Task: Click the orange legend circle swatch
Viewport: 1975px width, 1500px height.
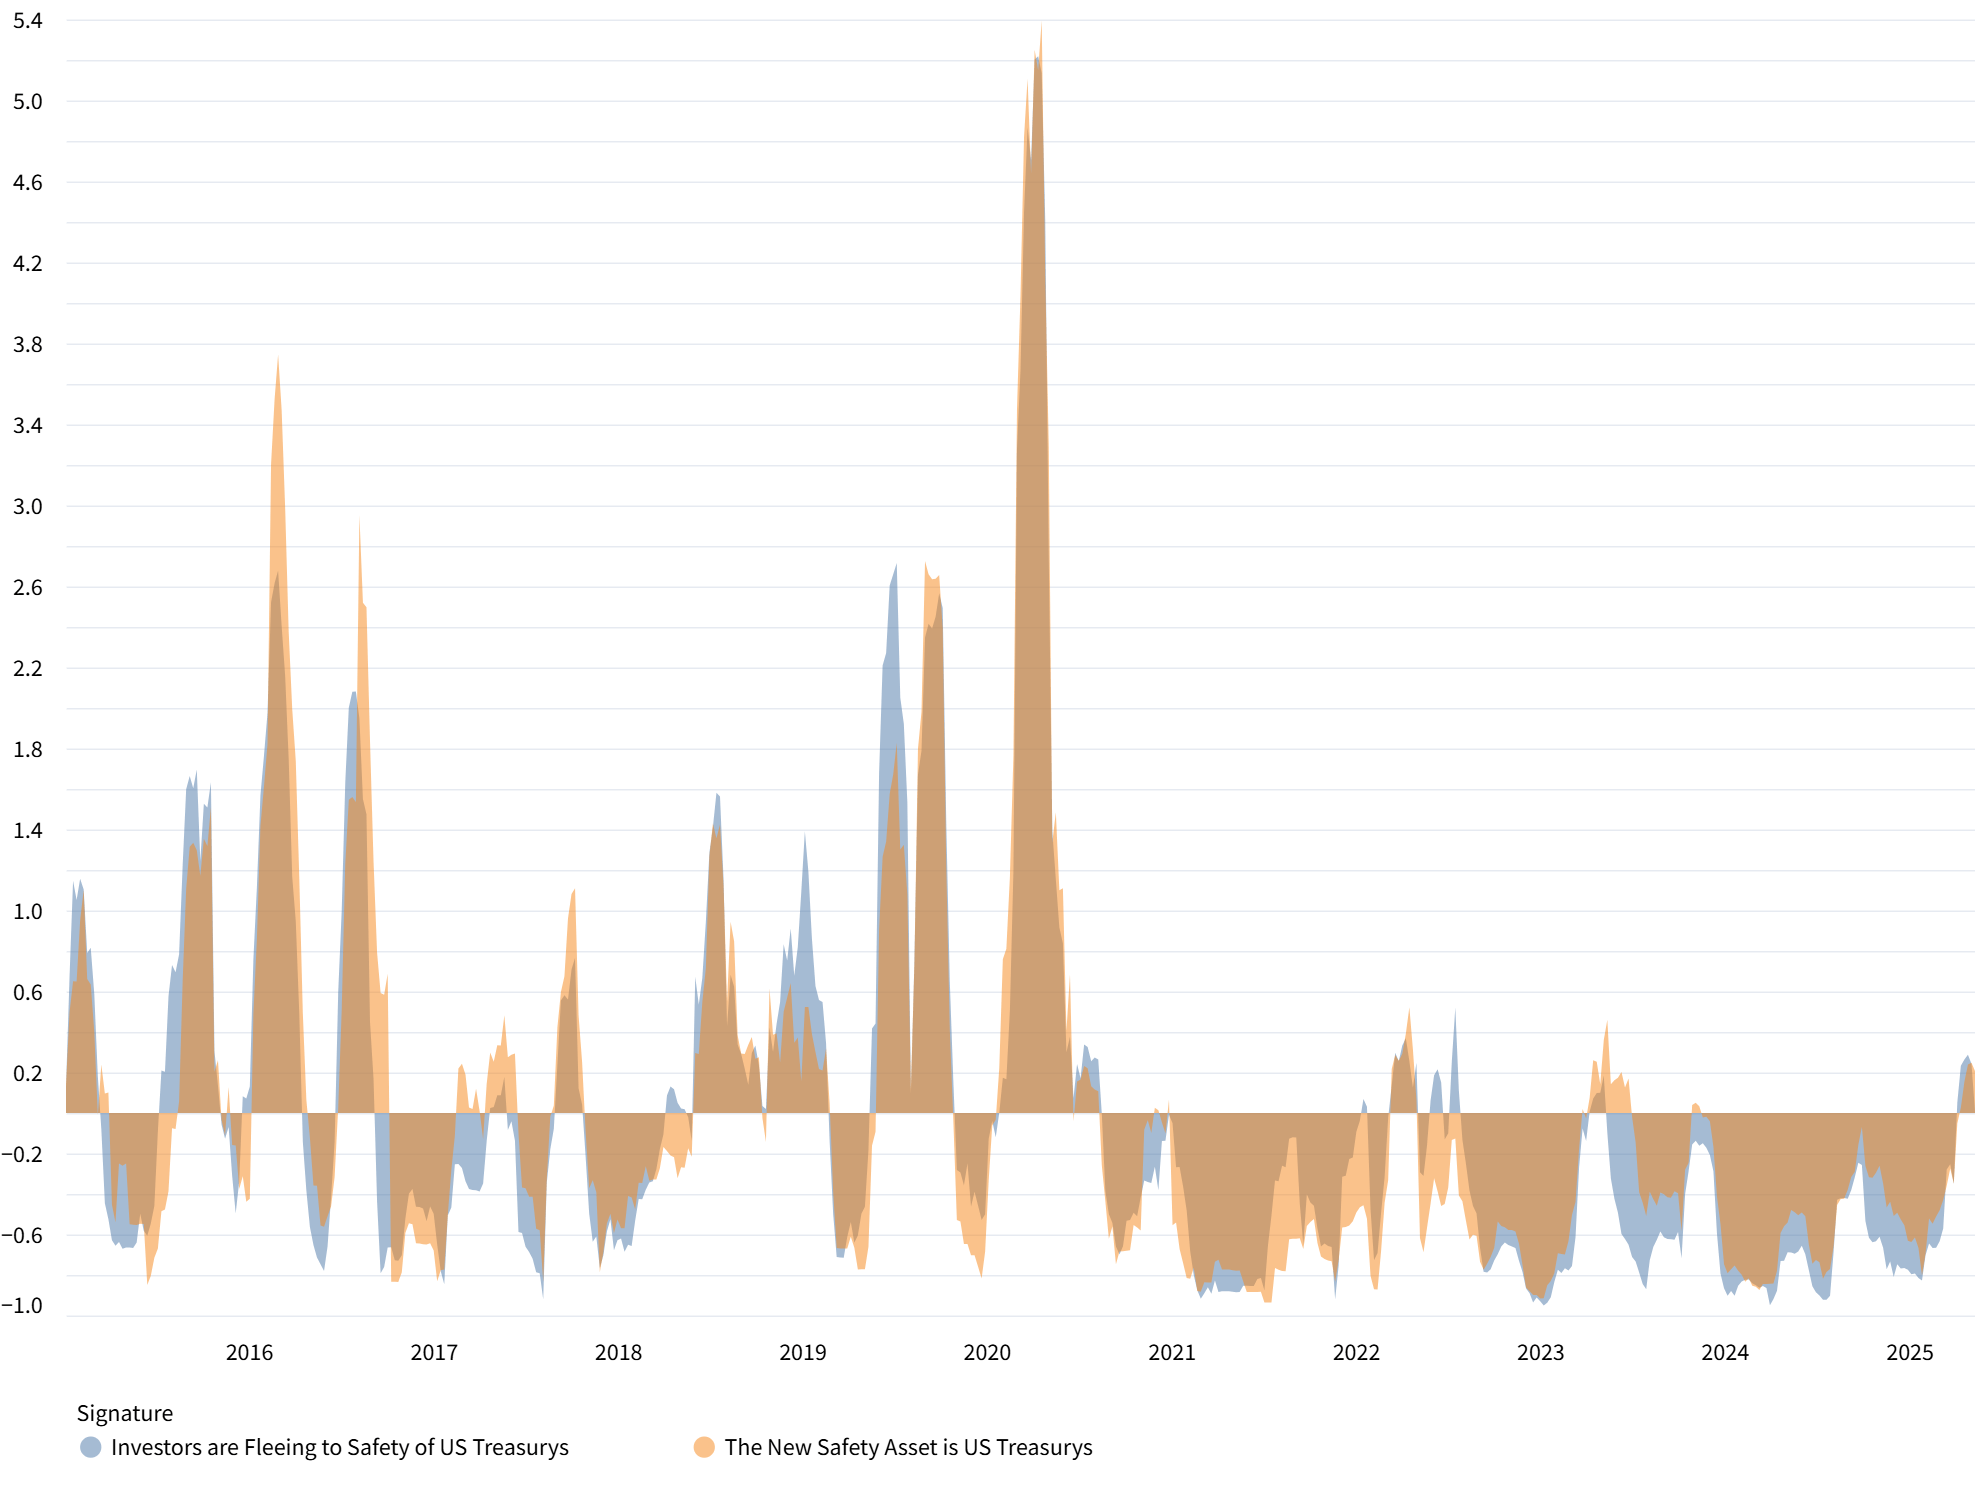Action: [x=704, y=1447]
